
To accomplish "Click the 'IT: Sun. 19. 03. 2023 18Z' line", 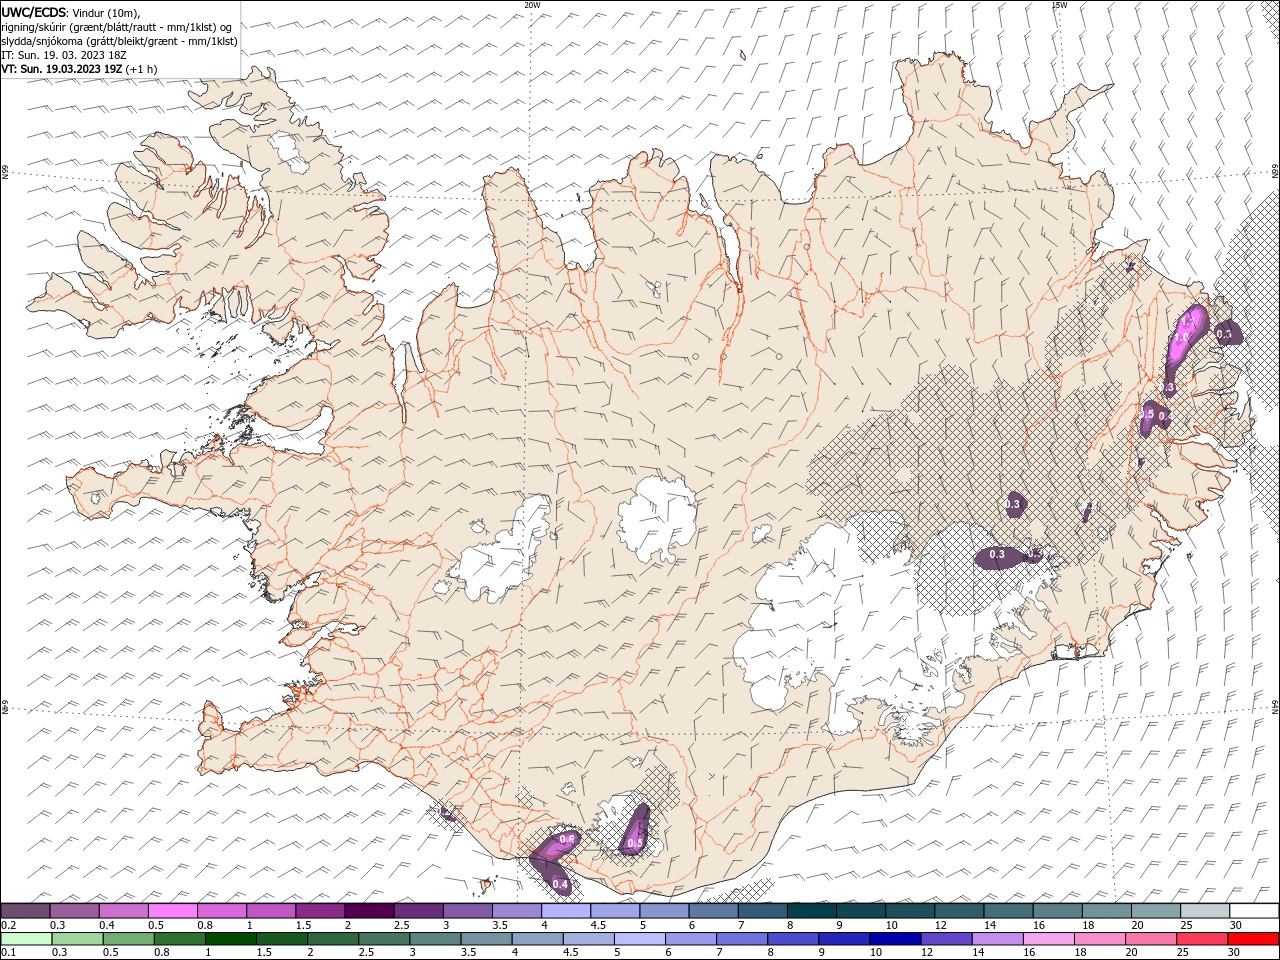I will 63,55.
